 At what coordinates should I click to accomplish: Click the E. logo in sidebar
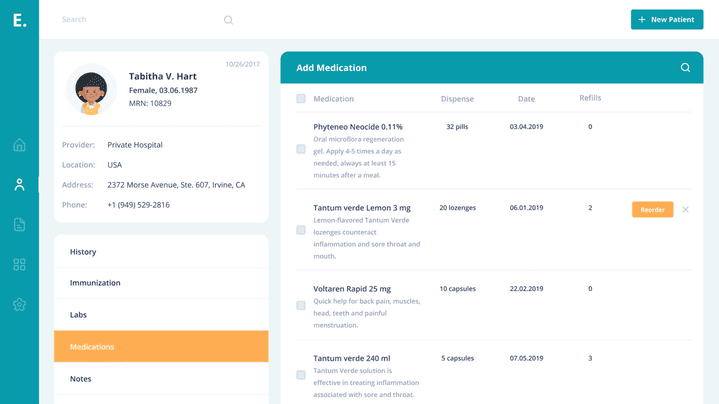point(19,20)
